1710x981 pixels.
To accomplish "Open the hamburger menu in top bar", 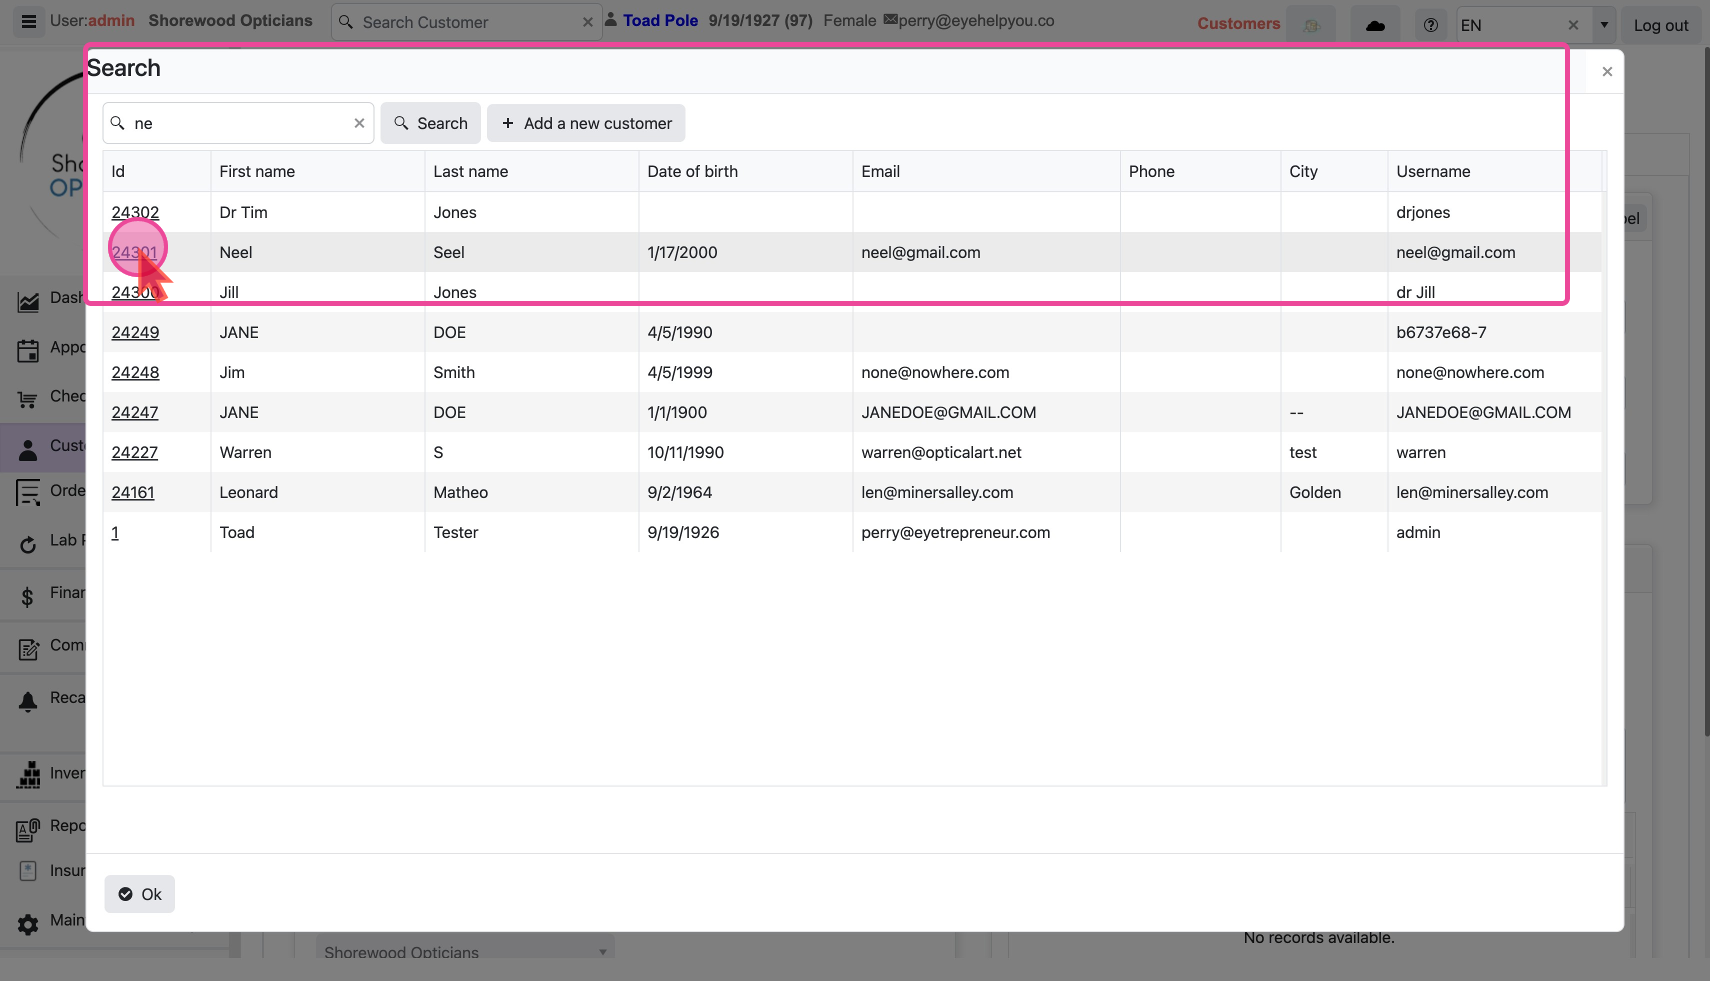I will click(x=29, y=21).
